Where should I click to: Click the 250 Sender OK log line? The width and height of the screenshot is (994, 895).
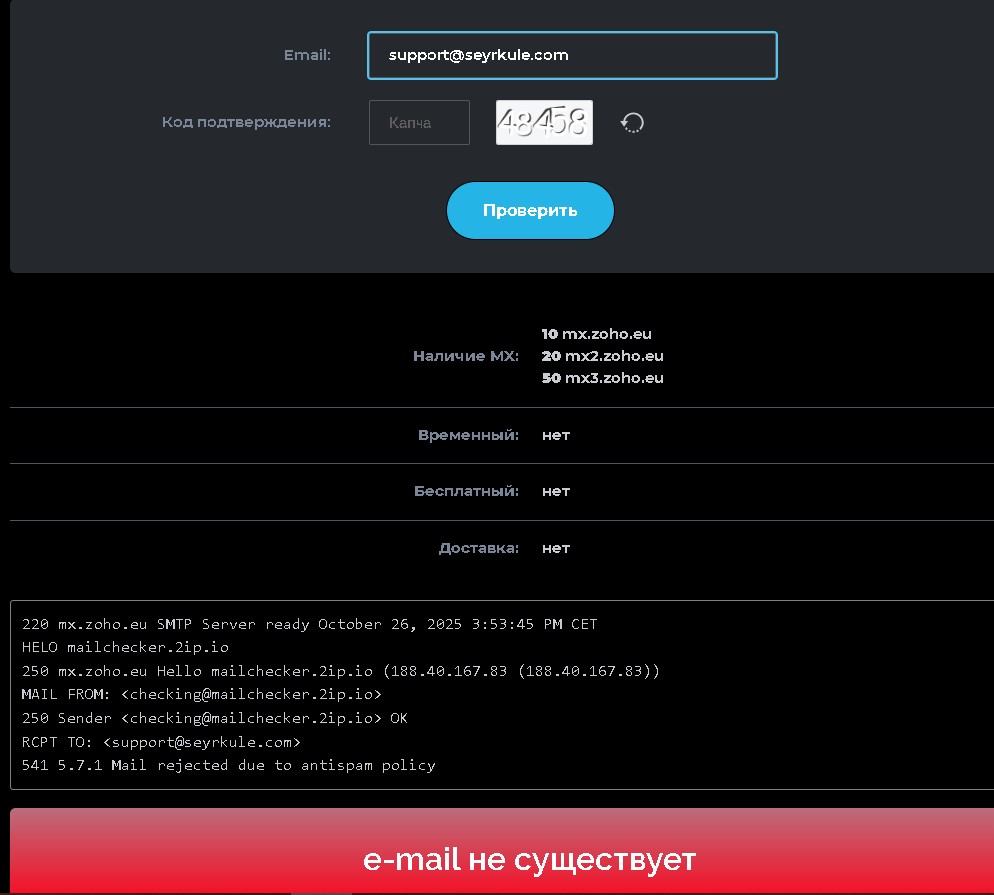(x=214, y=718)
